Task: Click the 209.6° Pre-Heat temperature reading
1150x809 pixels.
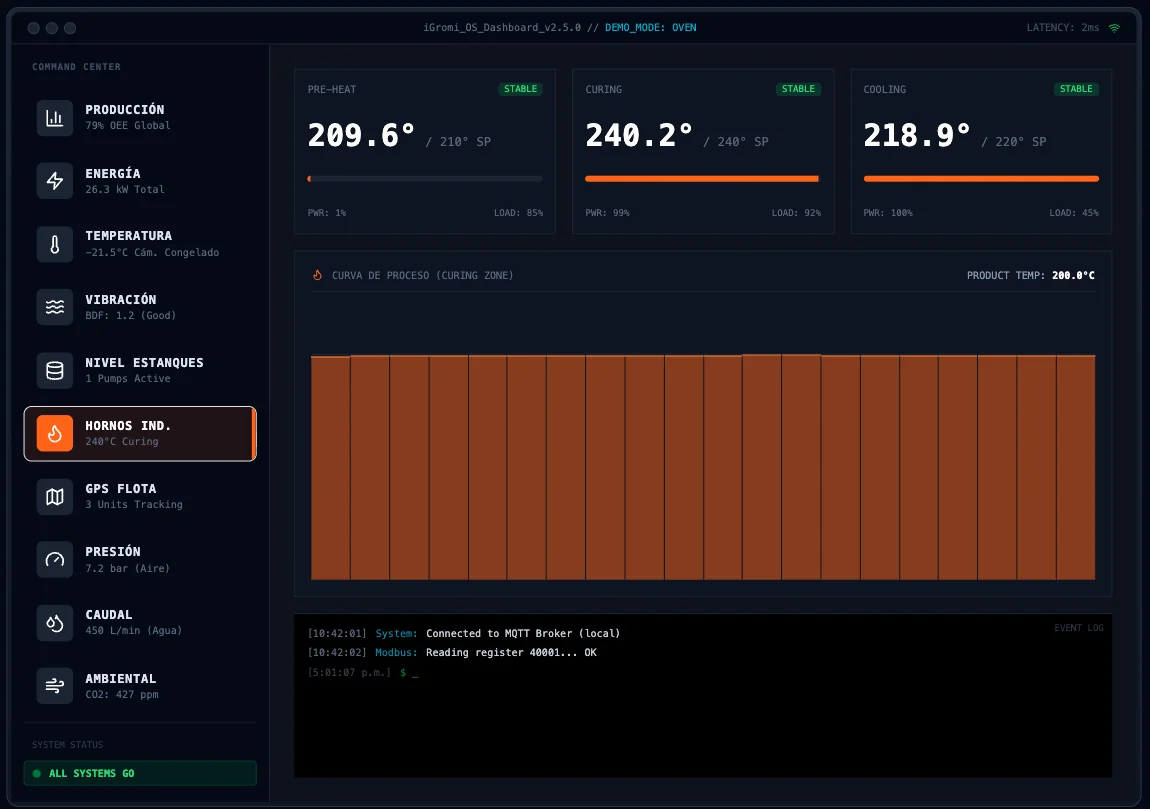Action: [x=362, y=135]
